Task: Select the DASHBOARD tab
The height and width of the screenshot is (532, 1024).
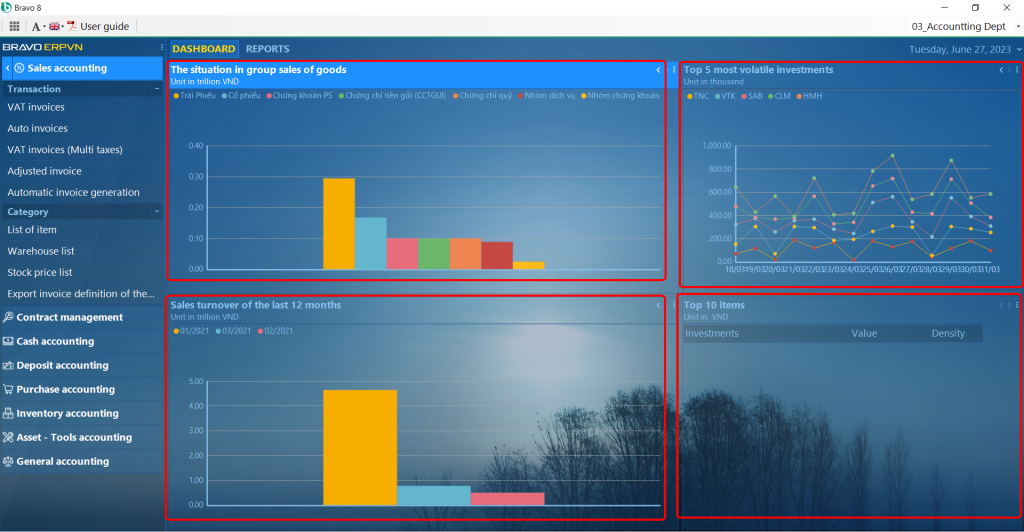Action: coord(204,49)
